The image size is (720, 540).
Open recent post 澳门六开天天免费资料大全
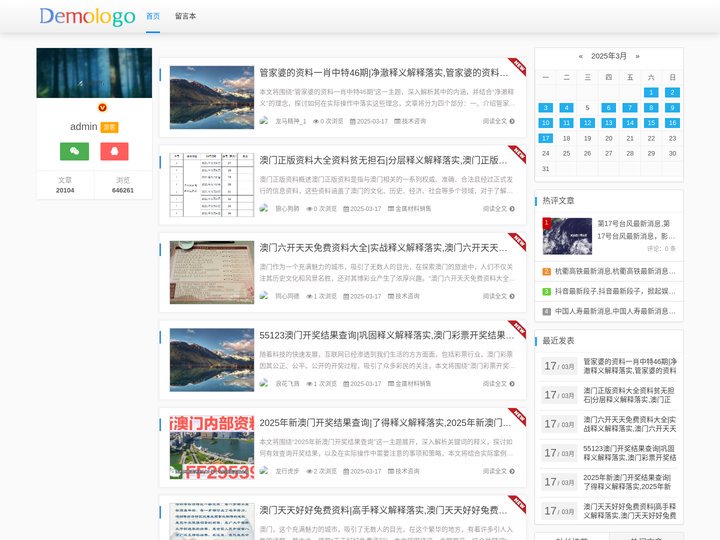tap(630, 424)
